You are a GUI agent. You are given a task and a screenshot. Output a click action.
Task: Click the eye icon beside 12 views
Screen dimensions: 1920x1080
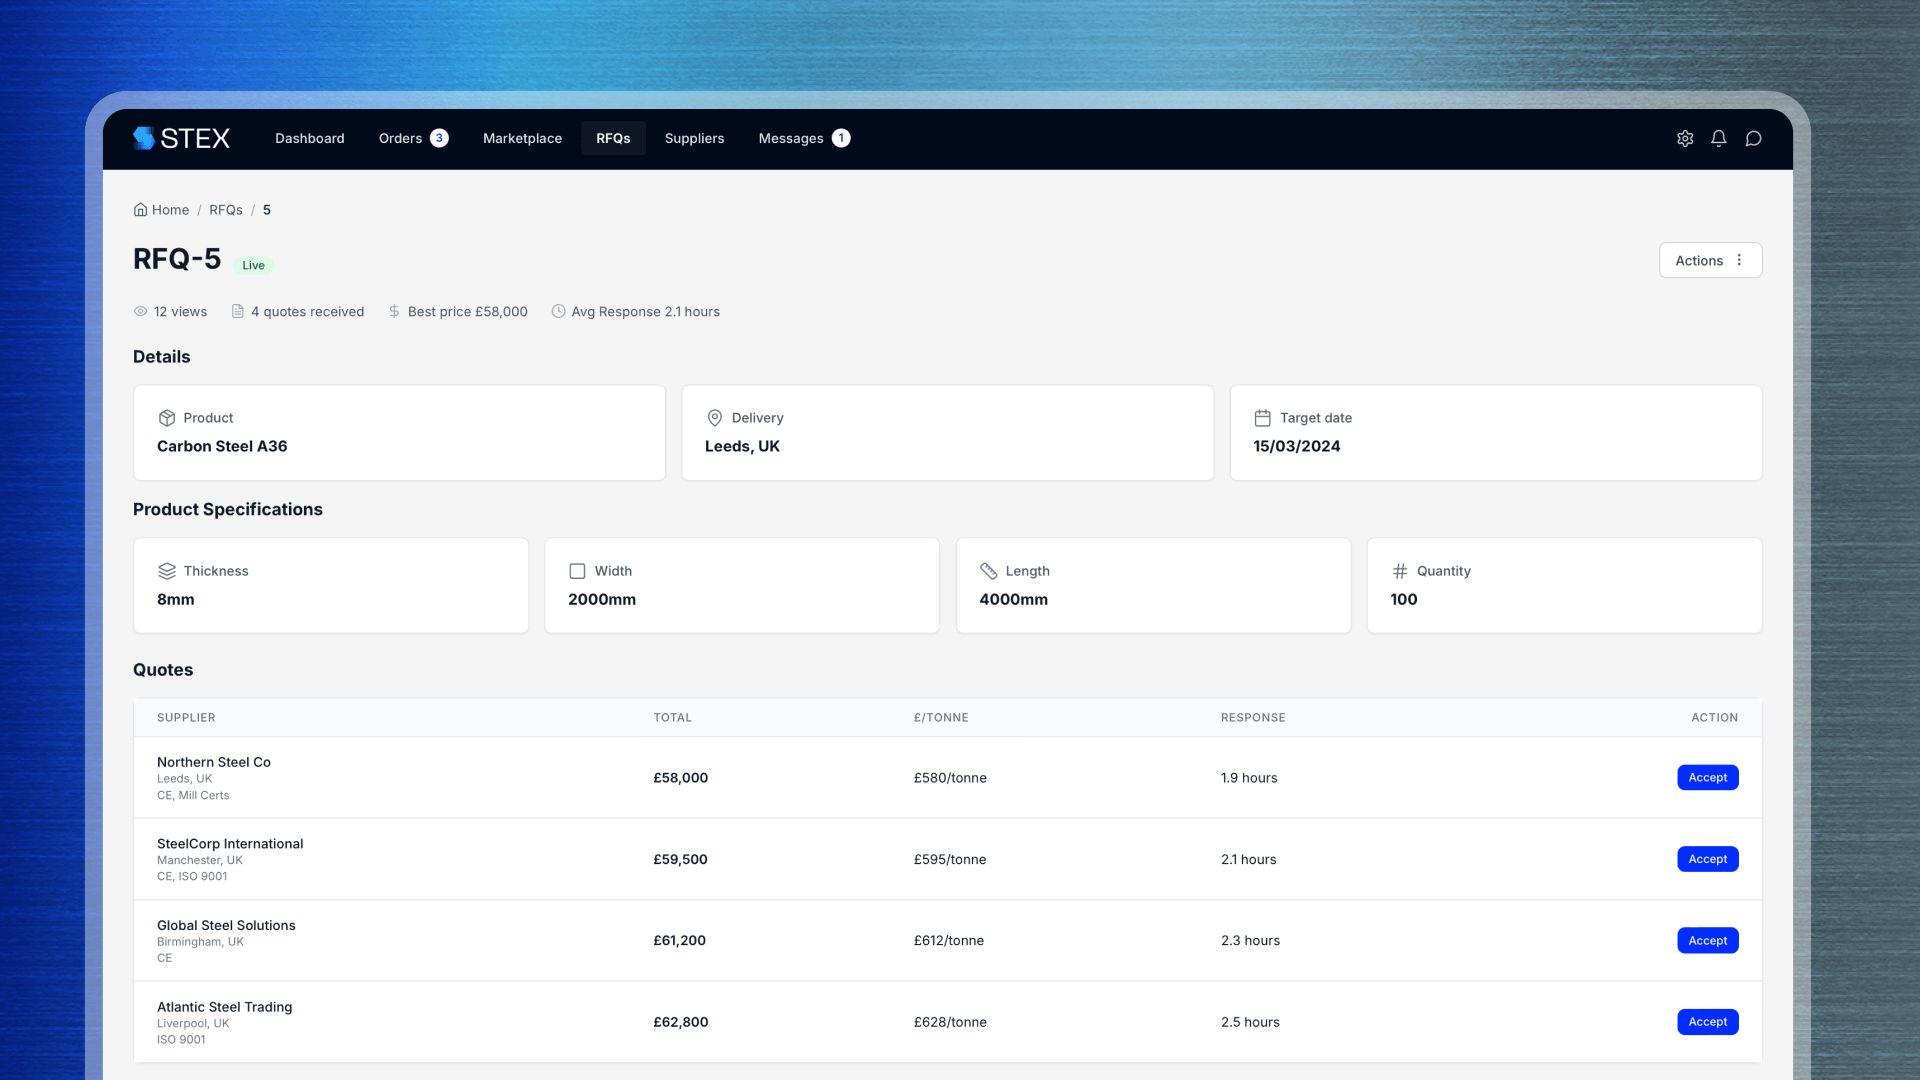(141, 312)
